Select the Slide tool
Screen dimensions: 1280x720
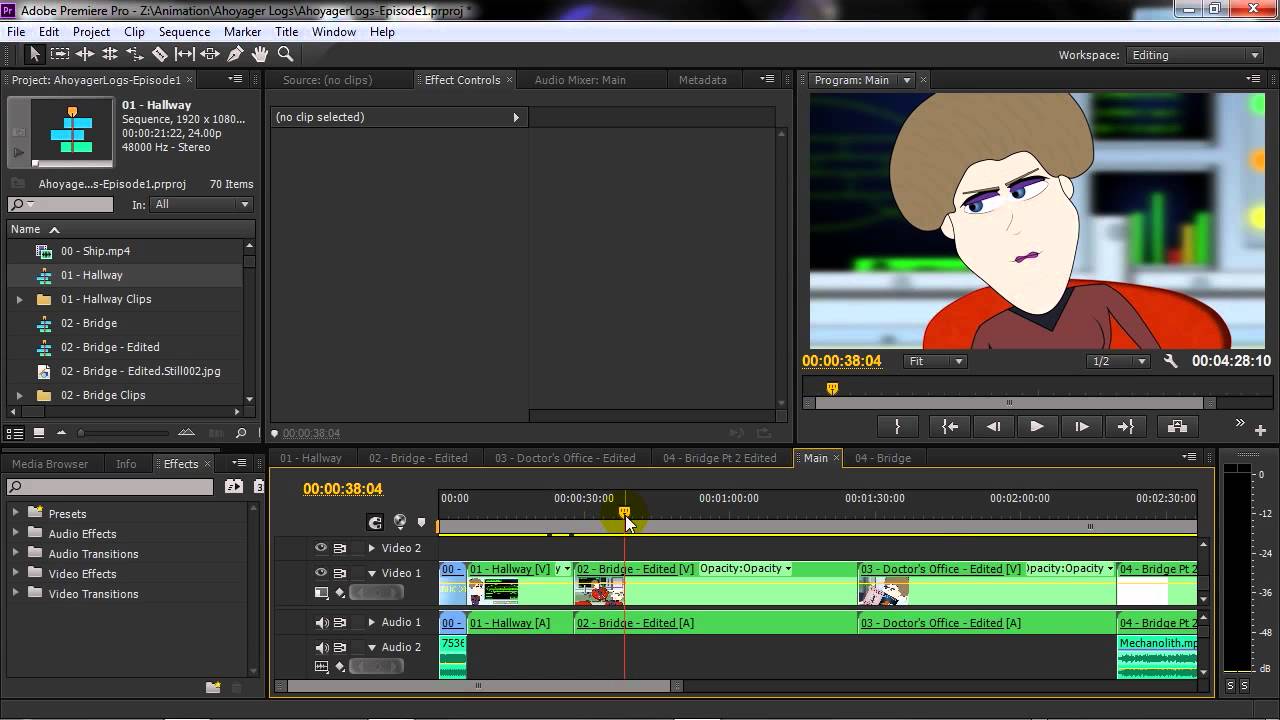pyautogui.click(x=210, y=54)
